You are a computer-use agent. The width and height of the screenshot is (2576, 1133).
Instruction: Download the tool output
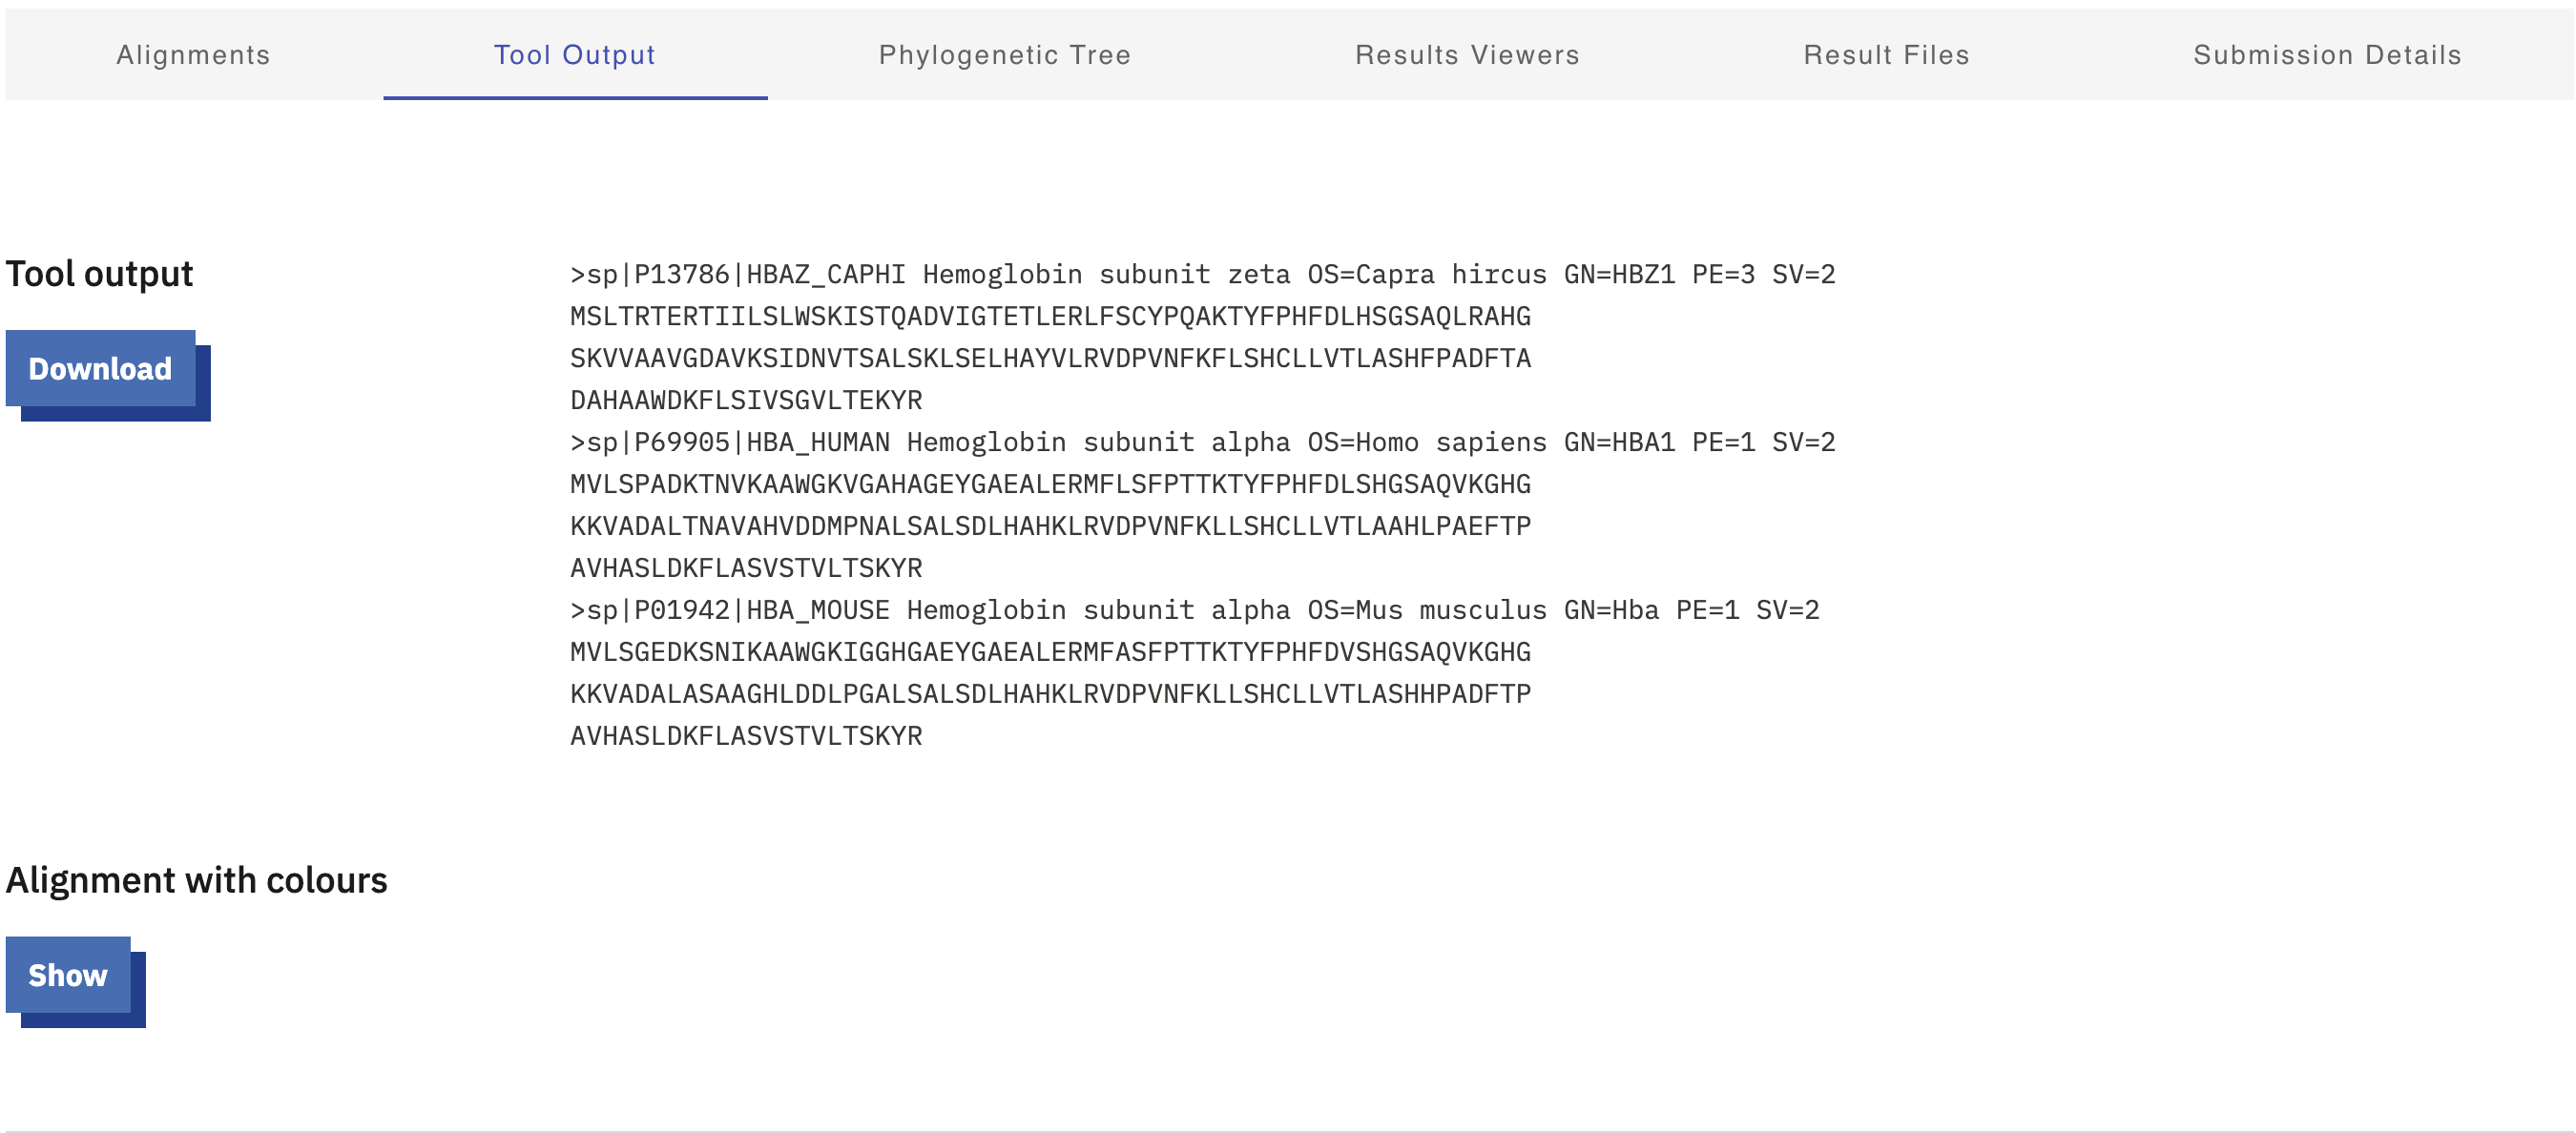pos(100,368)
